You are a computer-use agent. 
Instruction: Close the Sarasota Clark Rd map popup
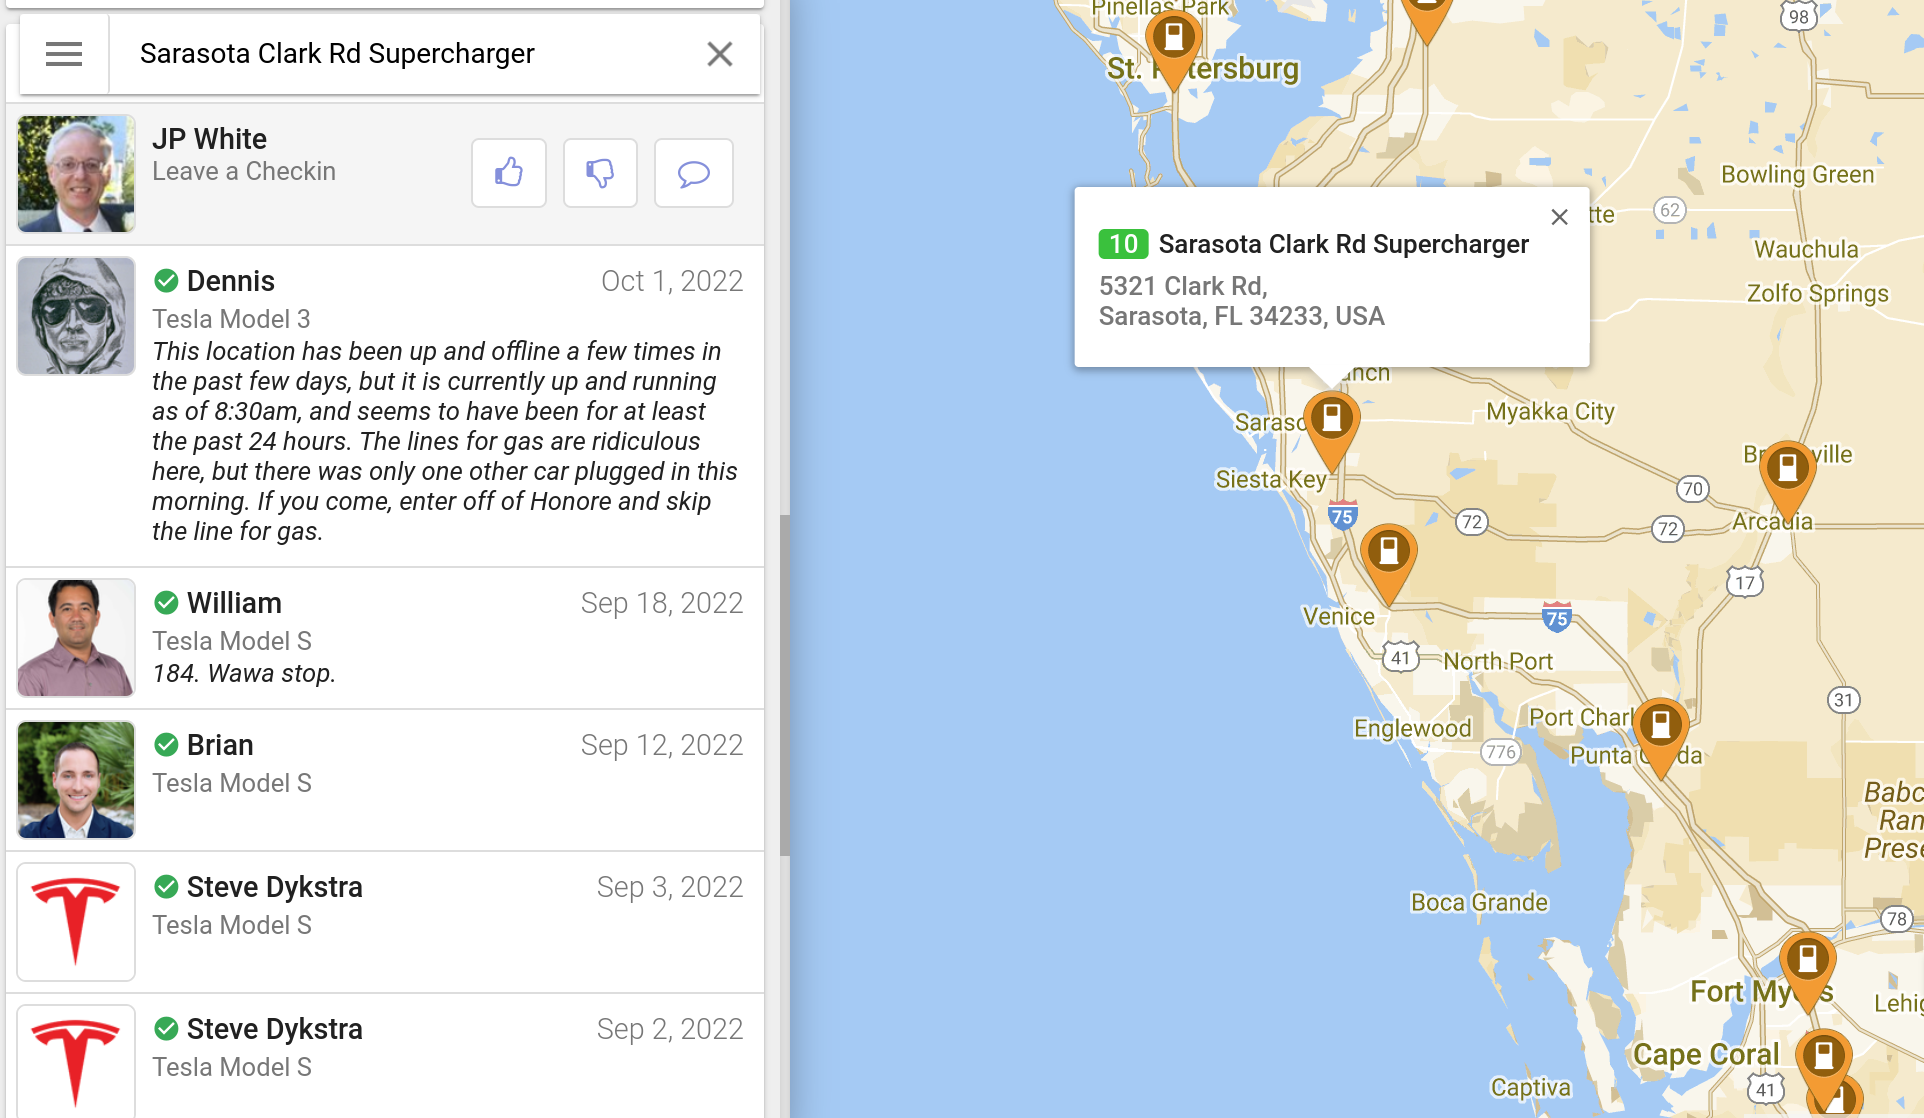click(1559, 217)
